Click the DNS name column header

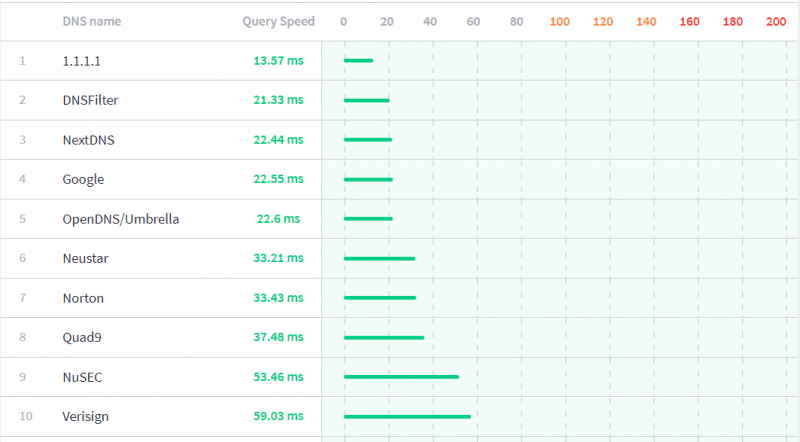pos(92,21)
